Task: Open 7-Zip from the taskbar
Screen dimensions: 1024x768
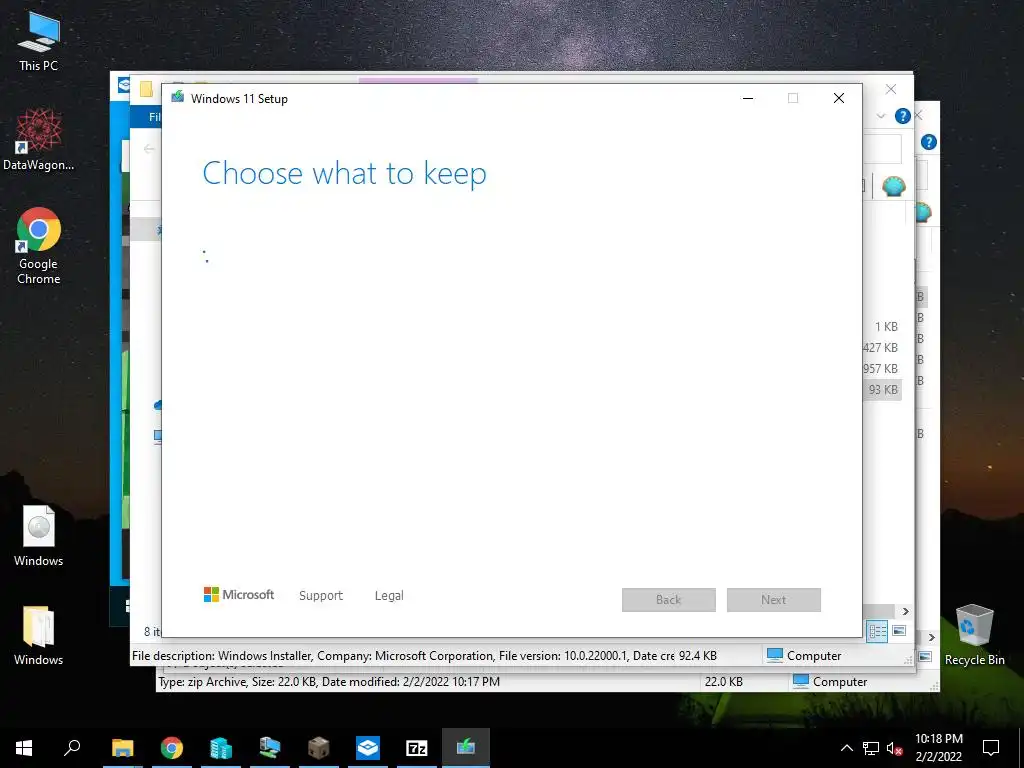Action: 417,747
